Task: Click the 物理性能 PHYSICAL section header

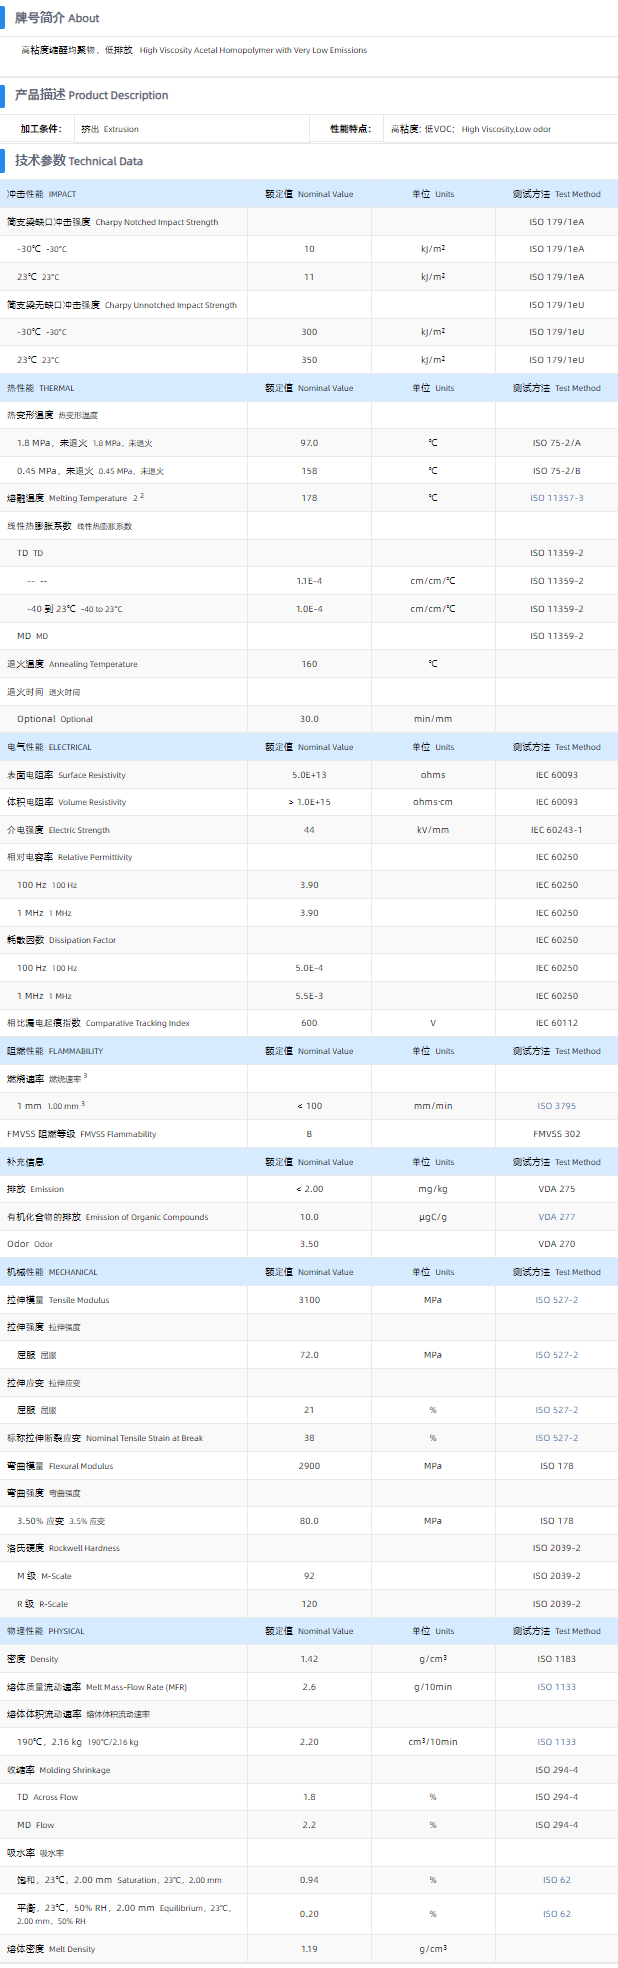Action: [x=46, y=1631]
